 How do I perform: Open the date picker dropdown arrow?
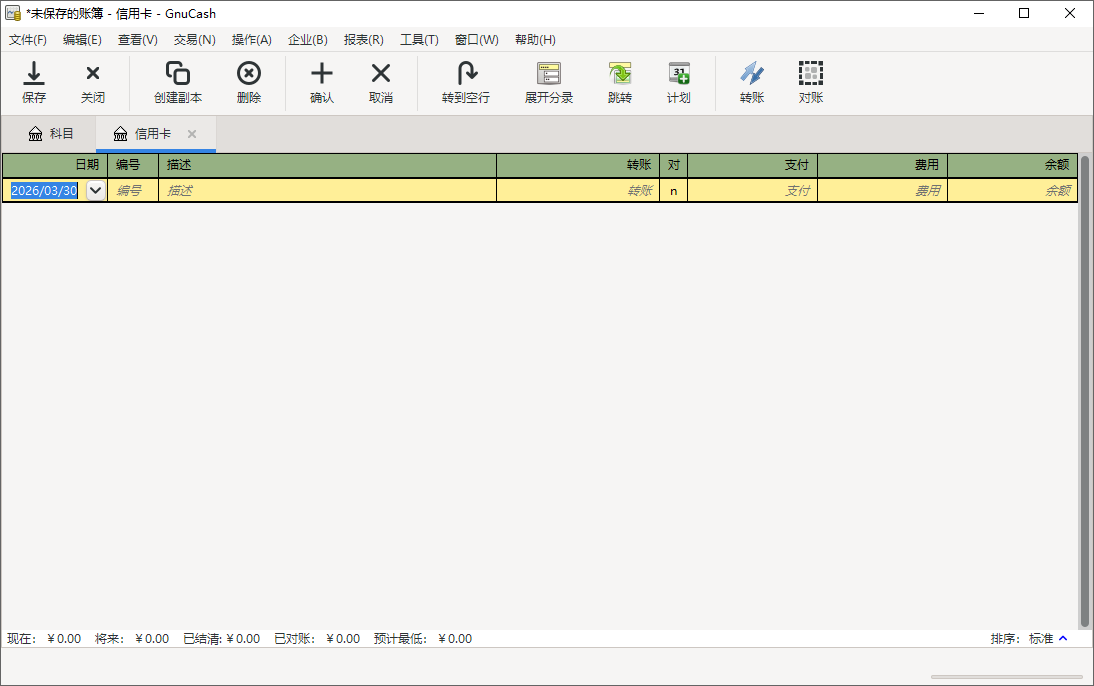tap(96, 191)
